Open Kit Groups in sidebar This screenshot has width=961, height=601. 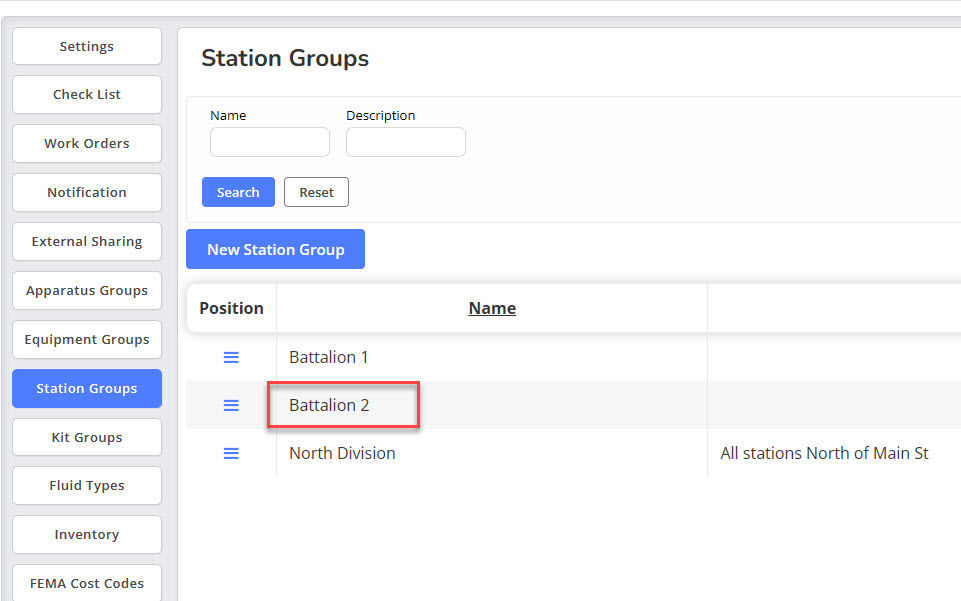point(87,437)
